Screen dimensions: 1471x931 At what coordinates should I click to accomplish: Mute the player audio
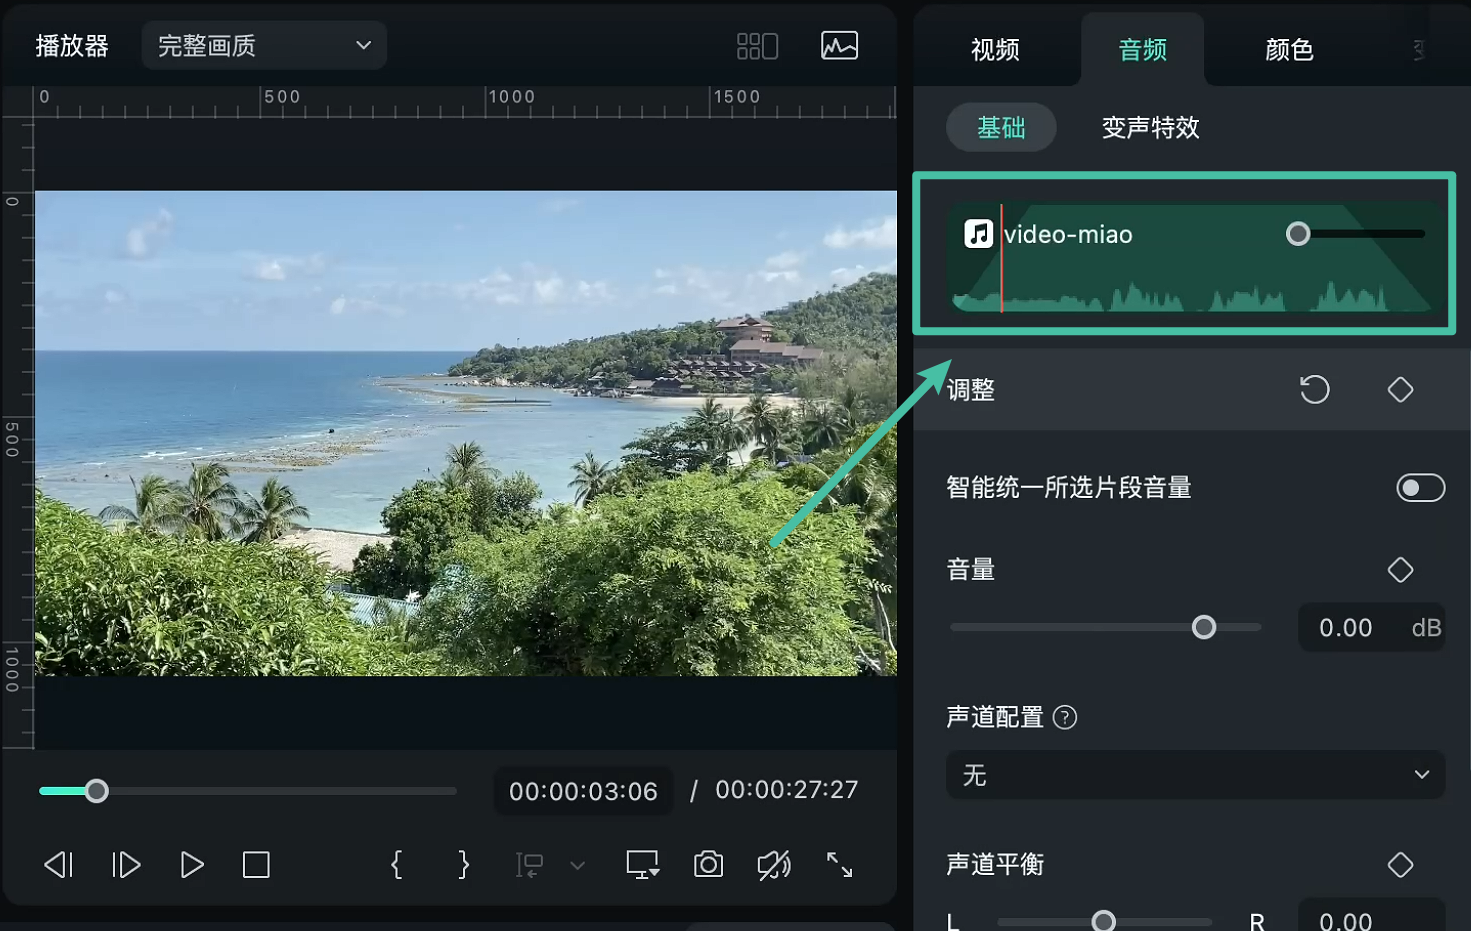(774, 864)
